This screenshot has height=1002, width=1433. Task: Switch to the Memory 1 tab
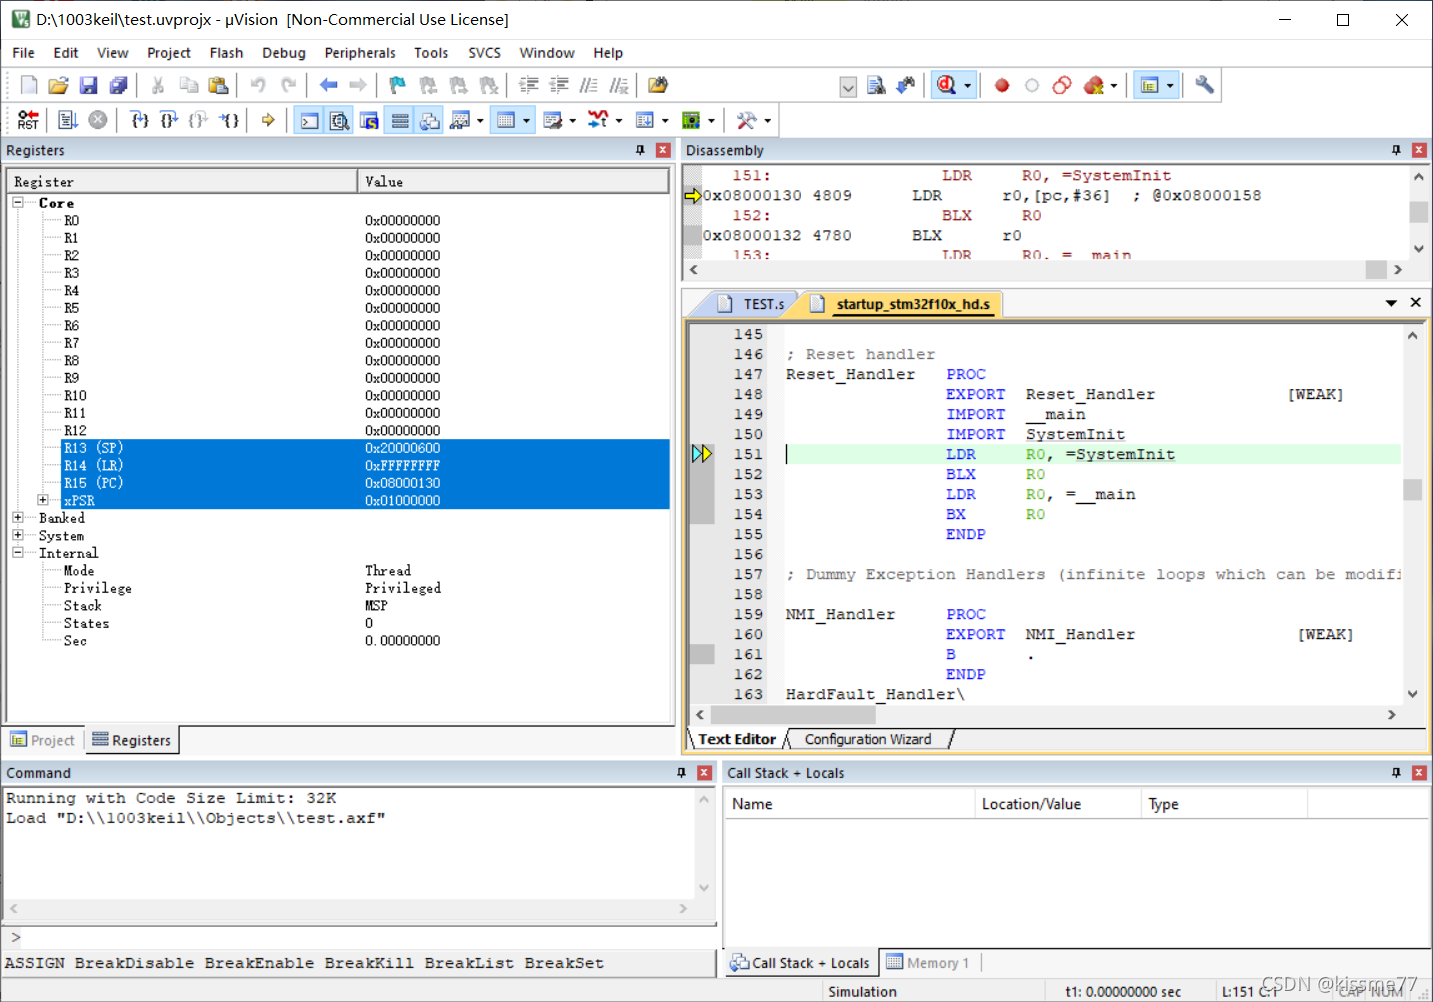(929, 963)
